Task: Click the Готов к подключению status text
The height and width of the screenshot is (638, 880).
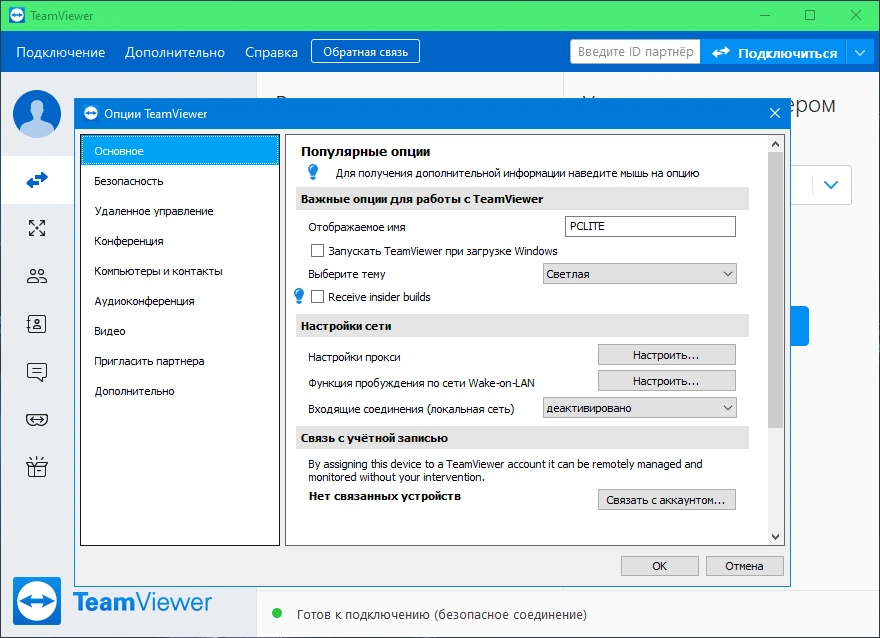Action: pos(442,614)
